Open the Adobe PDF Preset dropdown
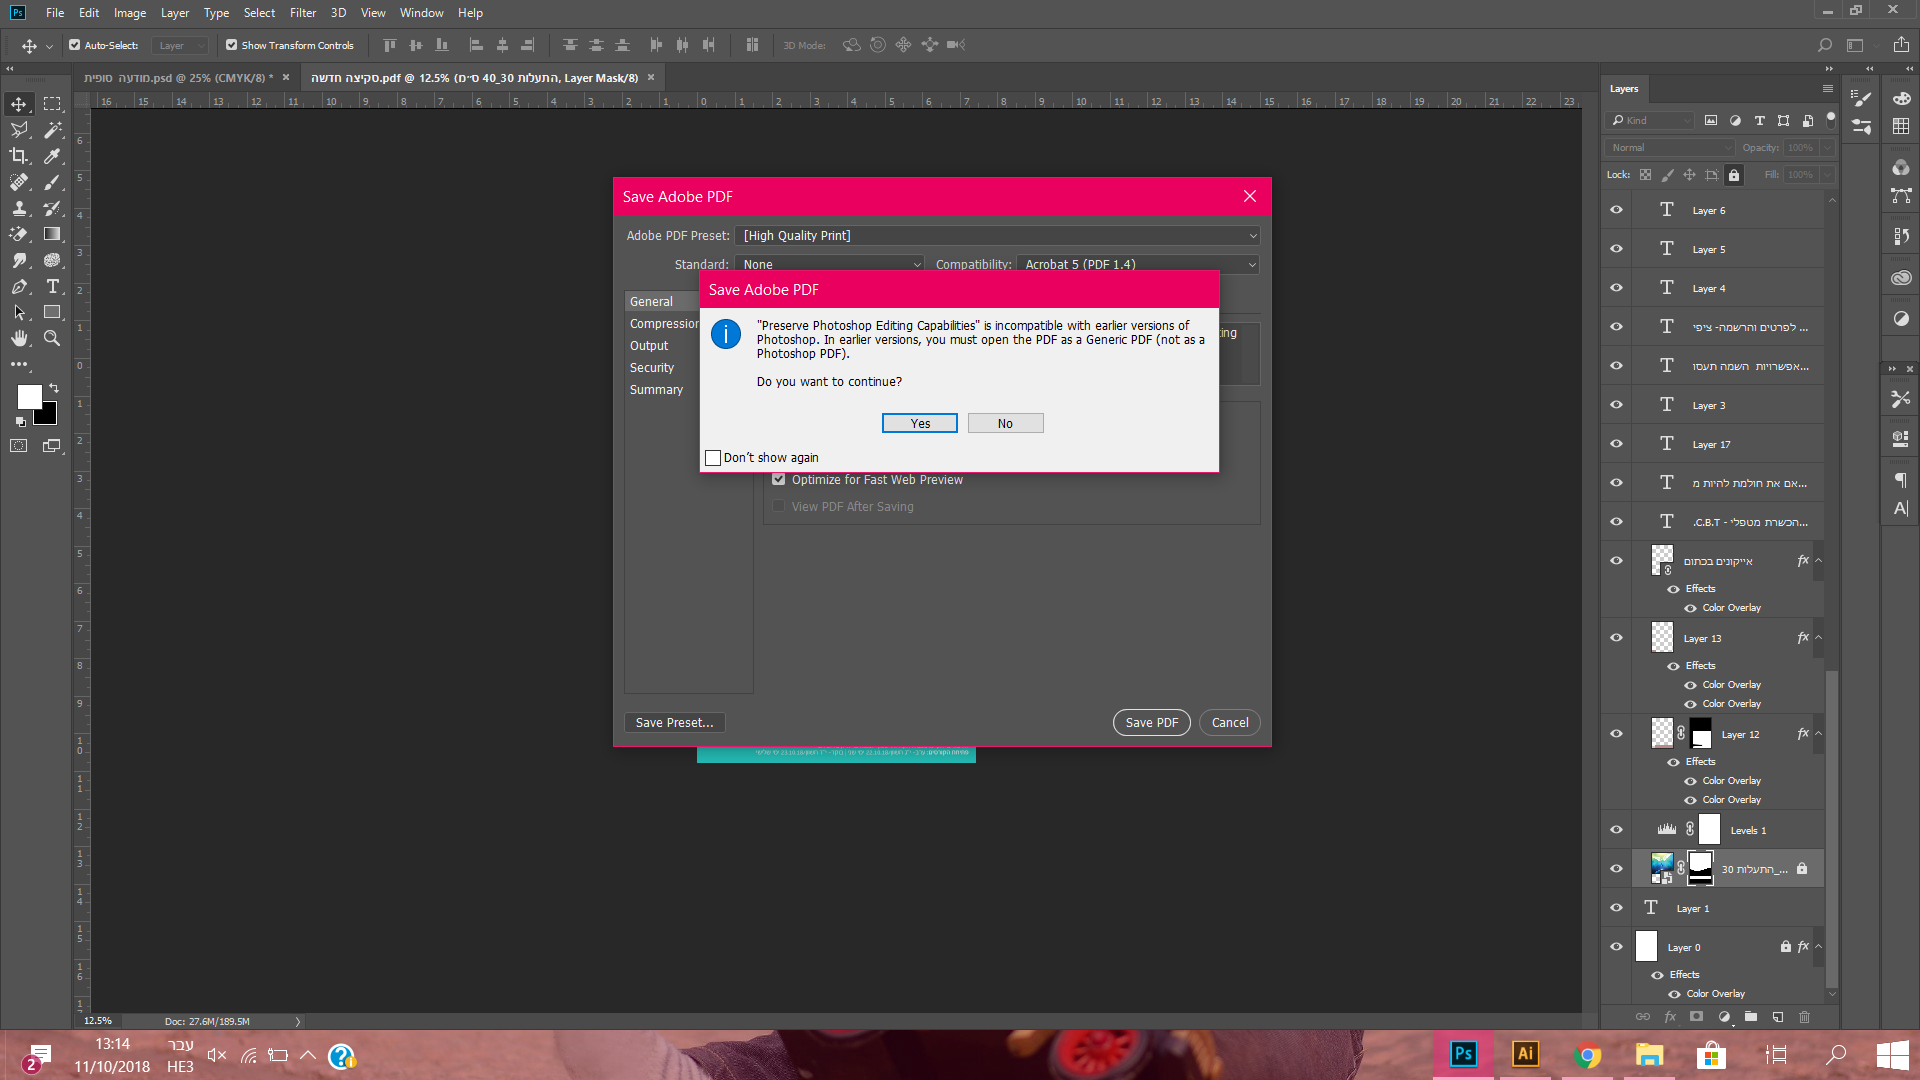Screen dimensions: 1920x1080 pos(997,236)
